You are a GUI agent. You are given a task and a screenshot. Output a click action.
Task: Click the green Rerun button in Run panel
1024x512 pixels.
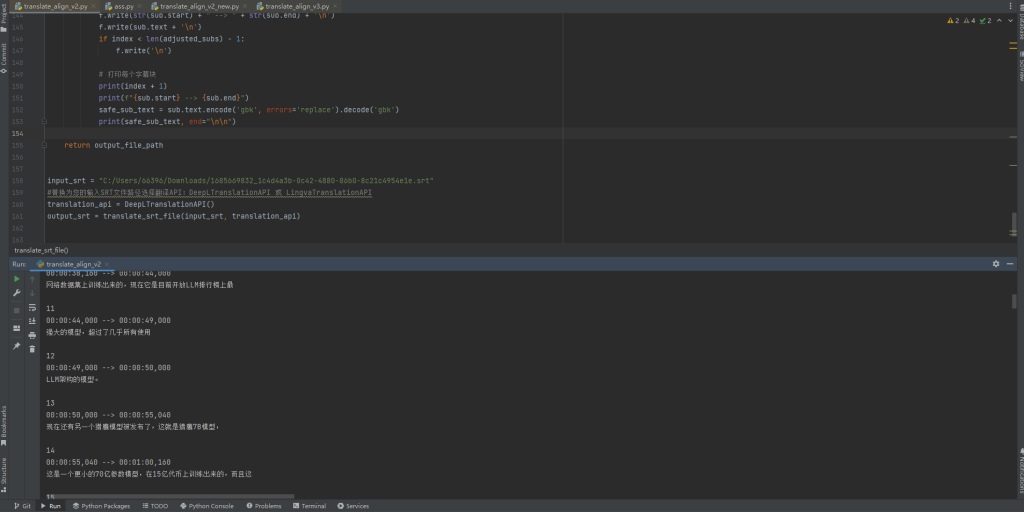pos(16,279)
